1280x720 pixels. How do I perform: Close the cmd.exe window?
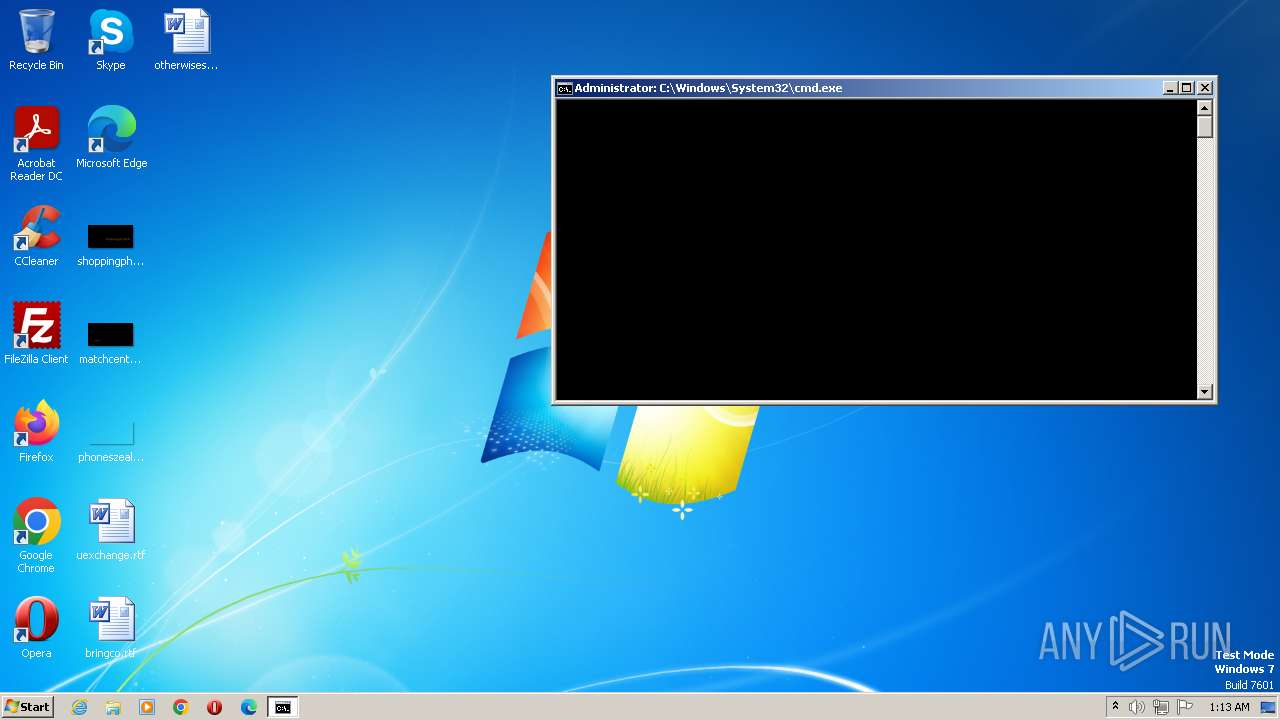(x=1205, y=88)
